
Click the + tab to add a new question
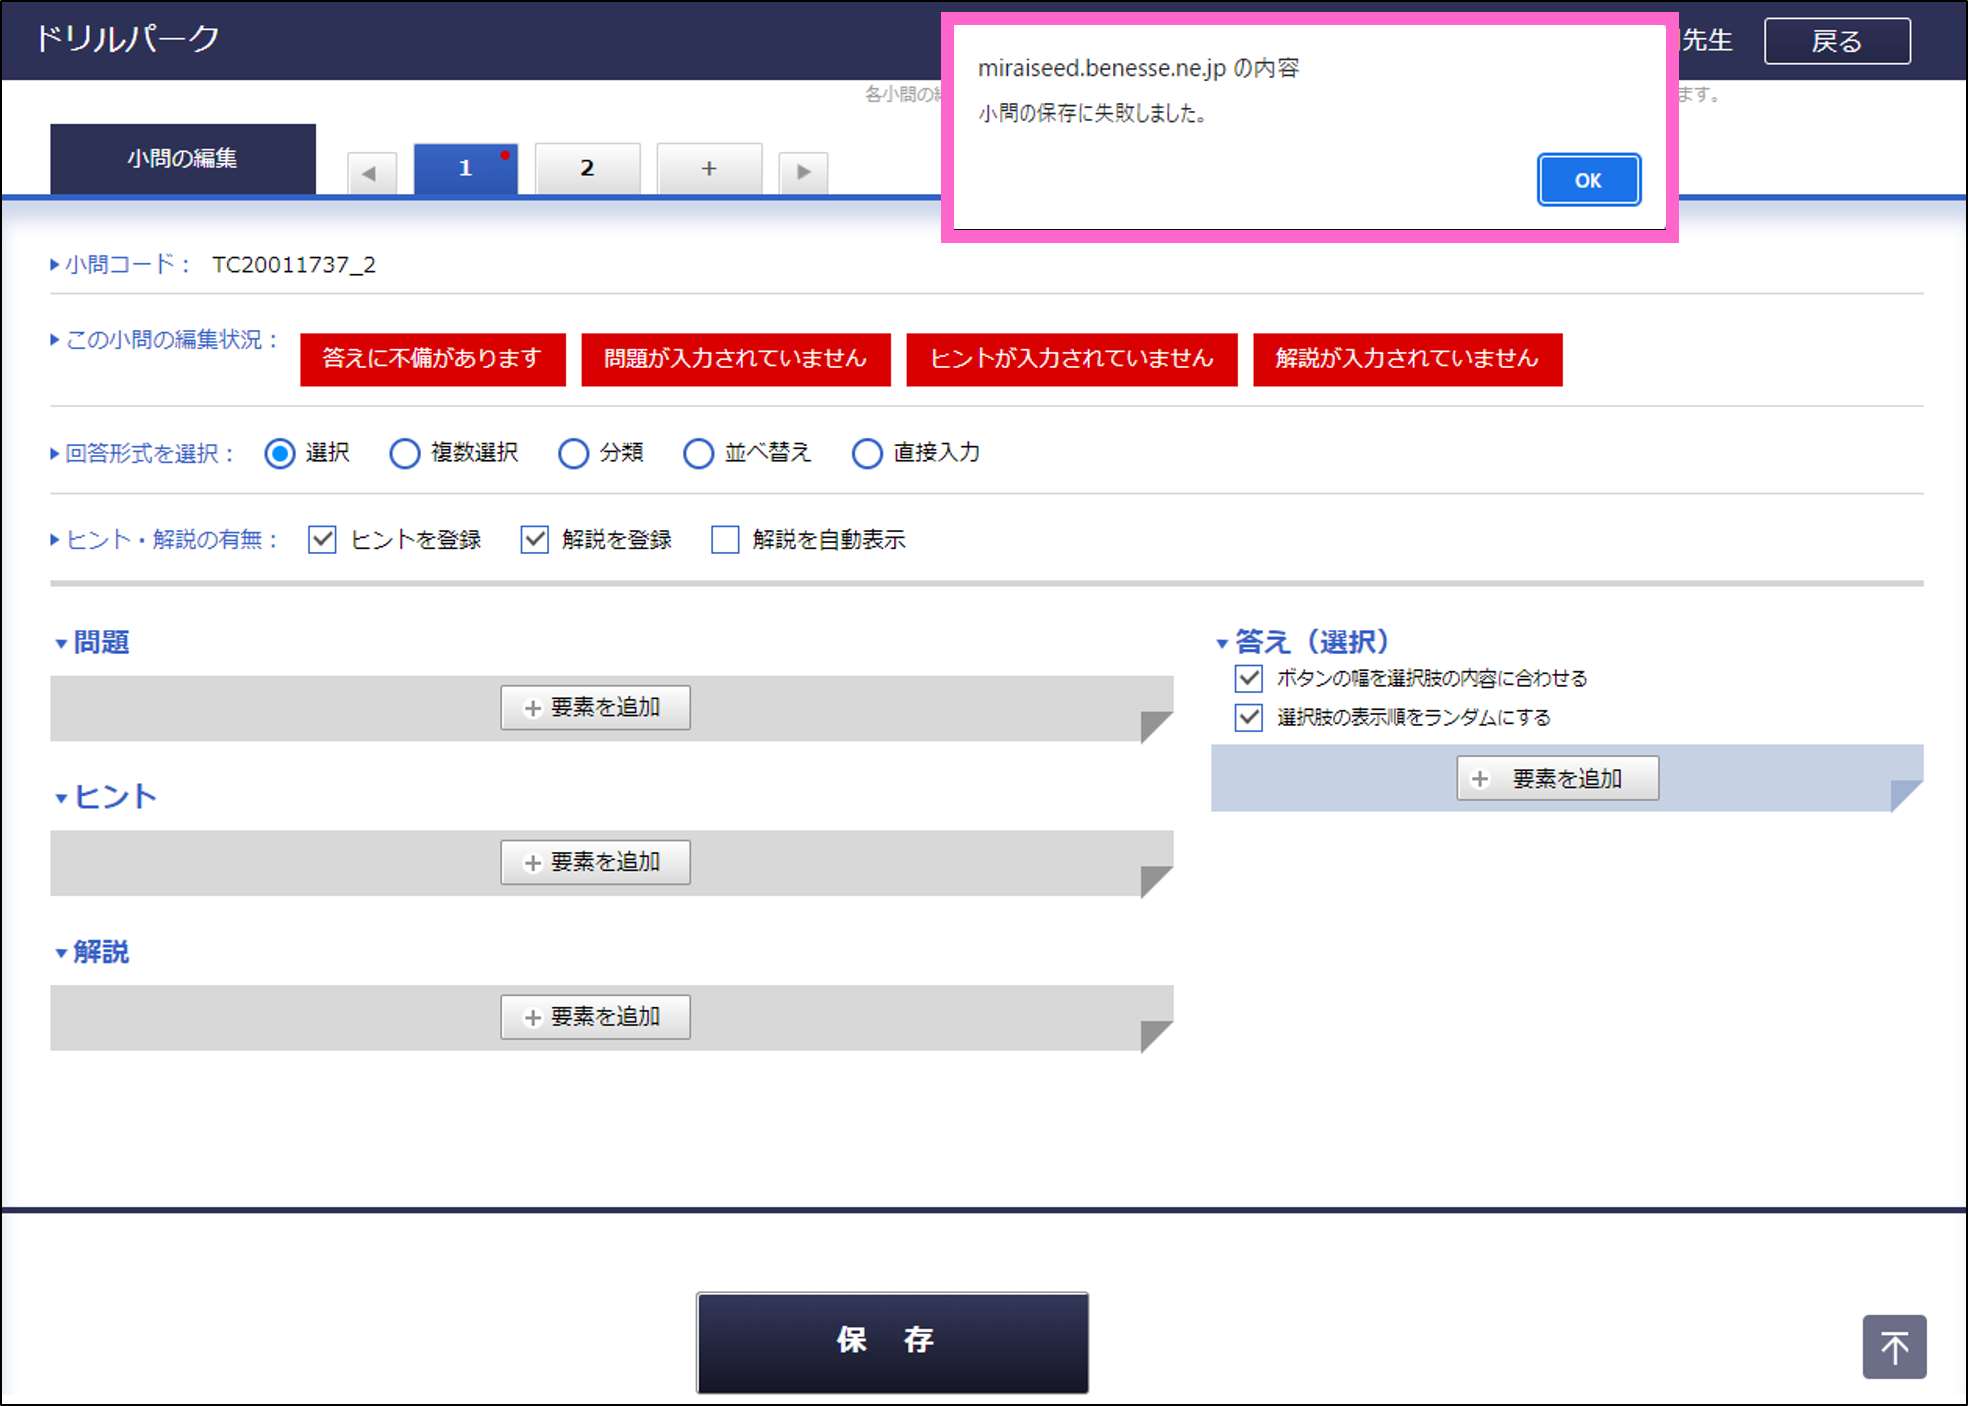[x=709, y=169]
